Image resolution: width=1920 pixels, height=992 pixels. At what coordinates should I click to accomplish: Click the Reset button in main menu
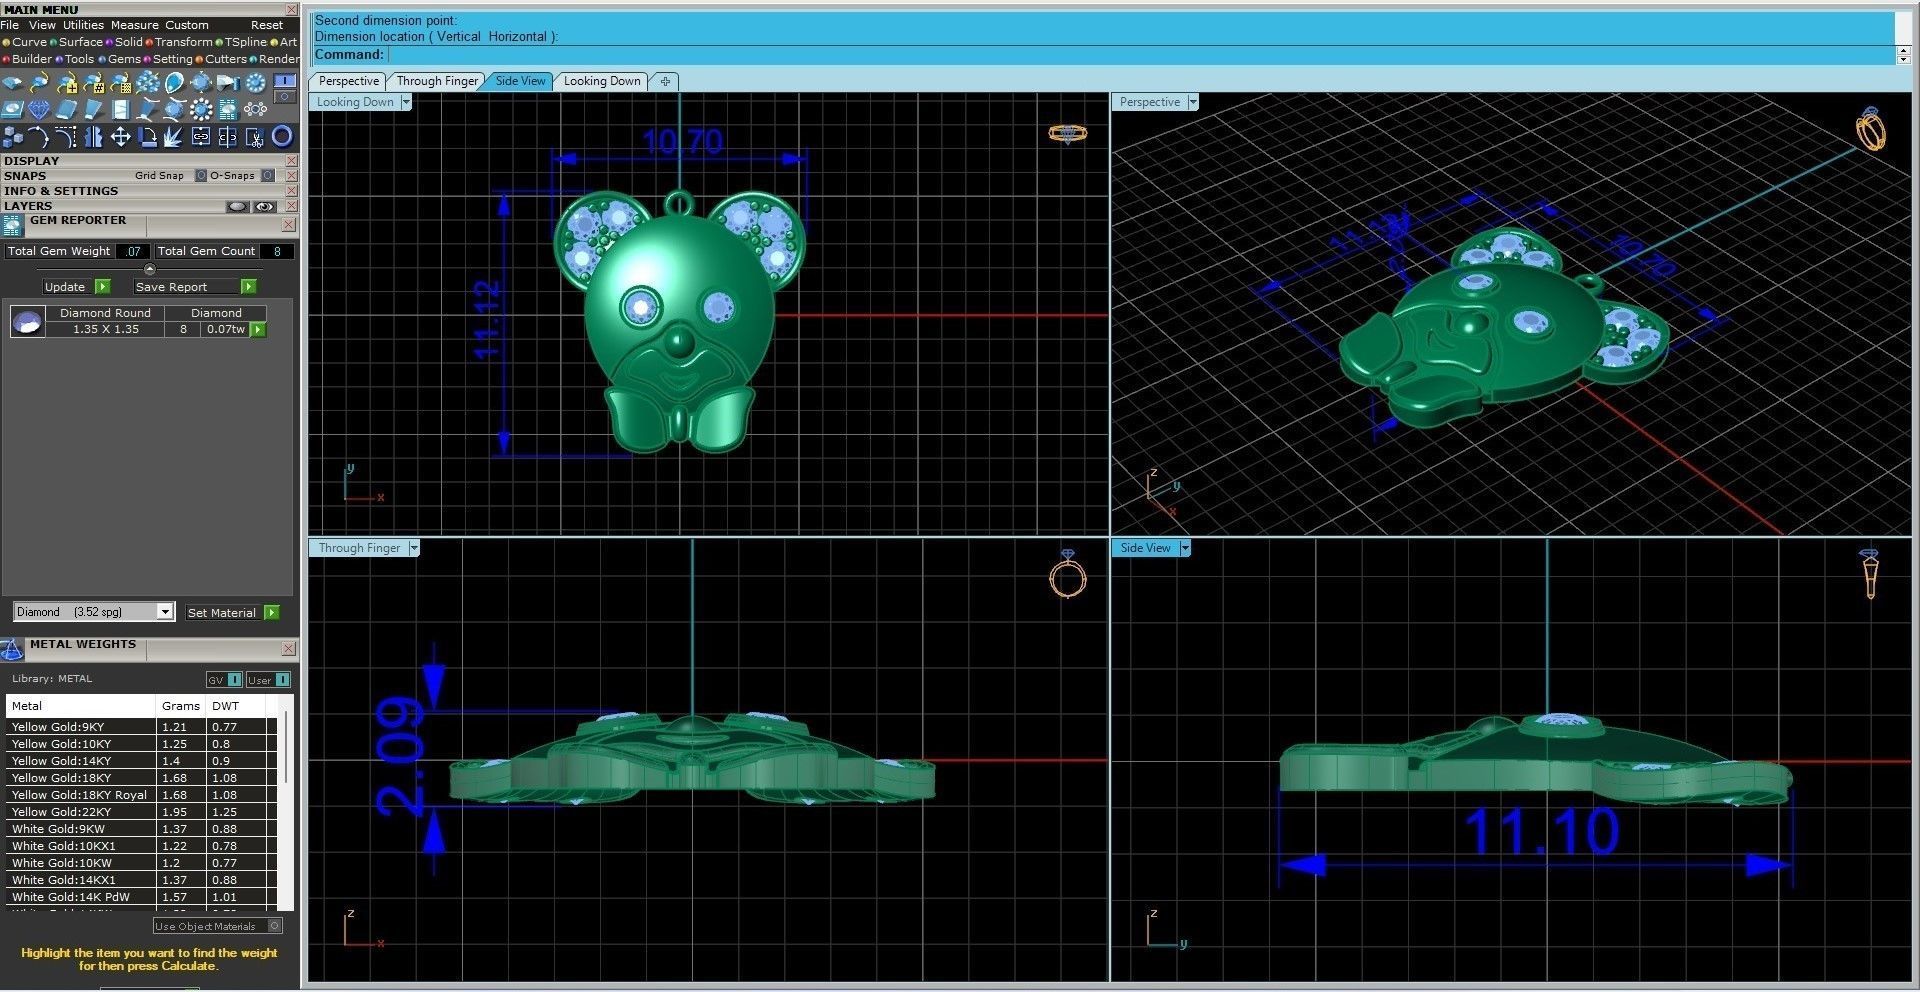click(x=267, y=25)
